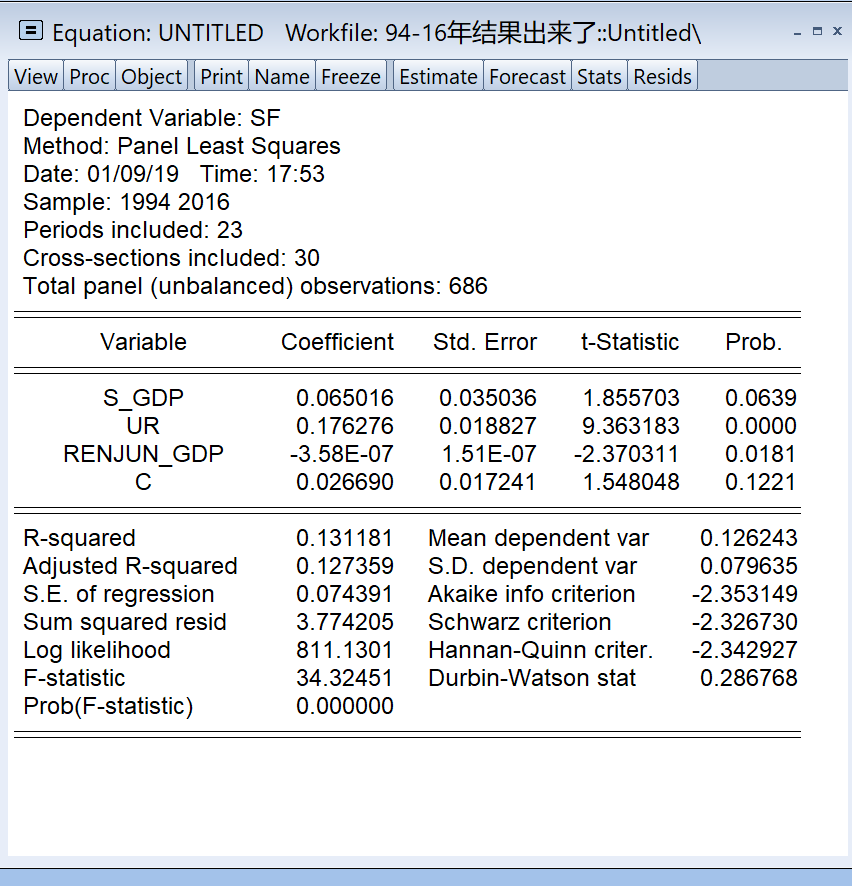This screenshot has height=886, width=852.
Task: Click the Schwarz criterion value -2.326730
Action: (x=745, y=622)
